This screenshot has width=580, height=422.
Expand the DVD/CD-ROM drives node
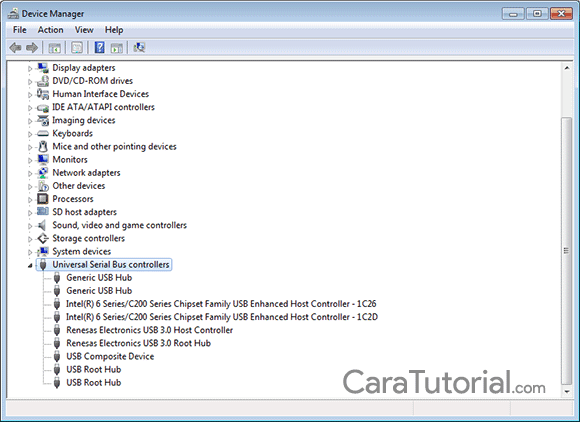[30, 81]
